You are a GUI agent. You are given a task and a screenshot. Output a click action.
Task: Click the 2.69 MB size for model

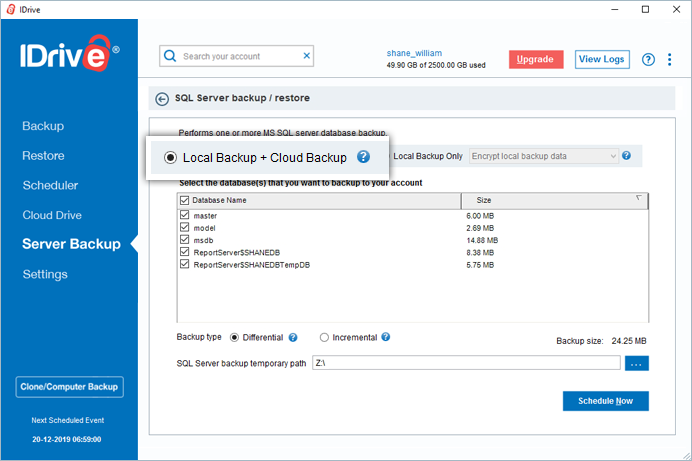[480, 228]
